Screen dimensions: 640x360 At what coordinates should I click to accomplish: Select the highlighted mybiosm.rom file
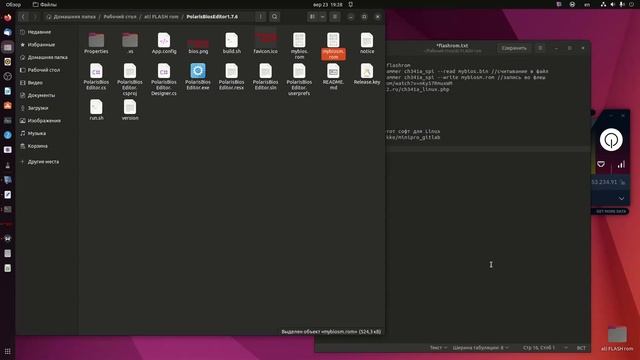(x=333, y=46)
